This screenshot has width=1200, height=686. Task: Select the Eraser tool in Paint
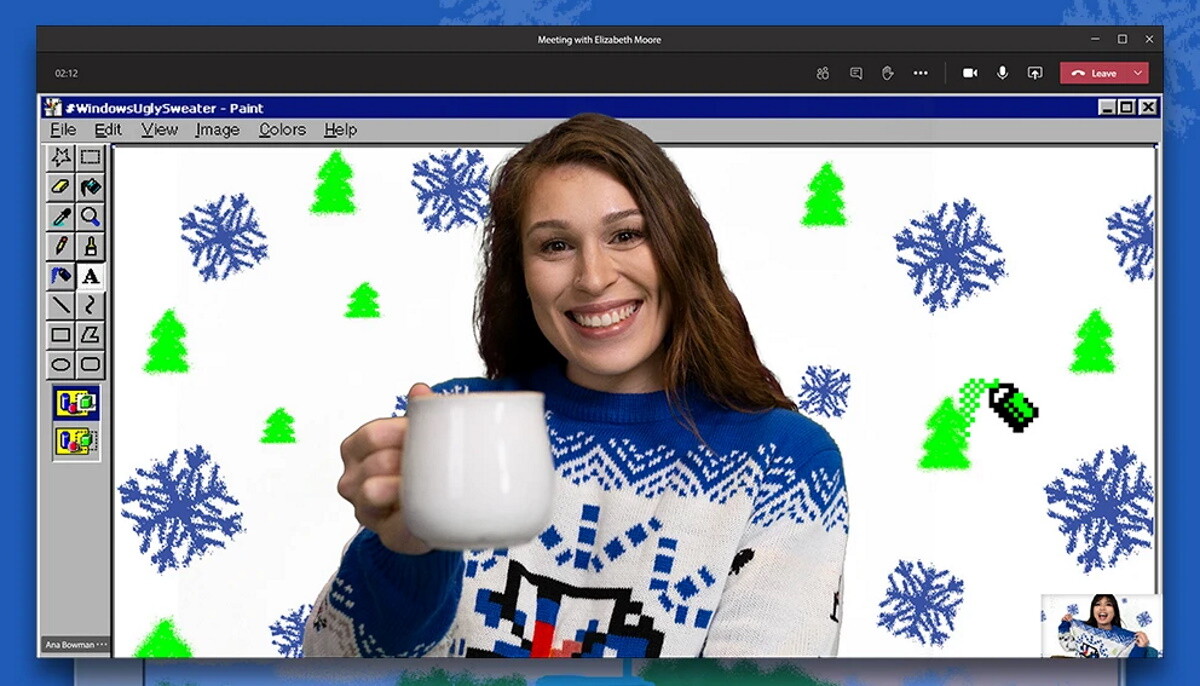point(61,187)
